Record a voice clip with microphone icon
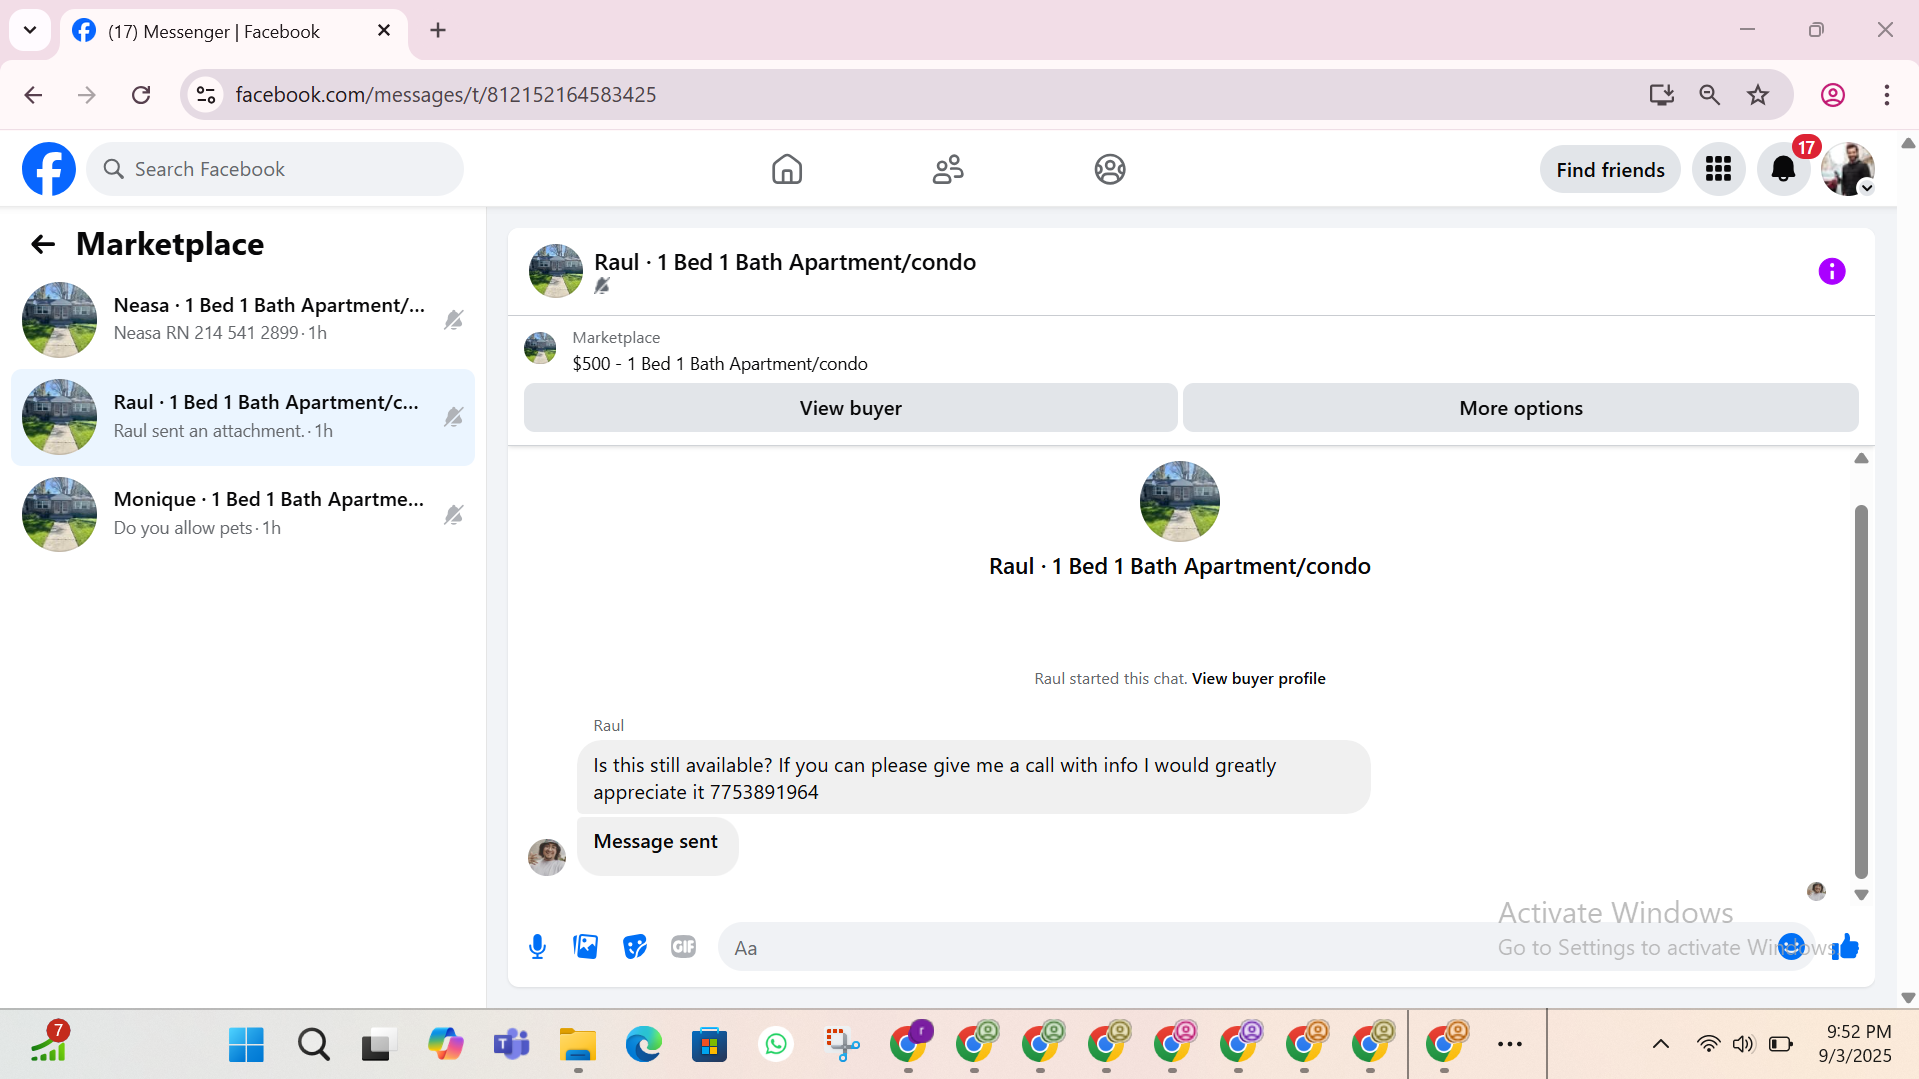 tap(537, 946)
